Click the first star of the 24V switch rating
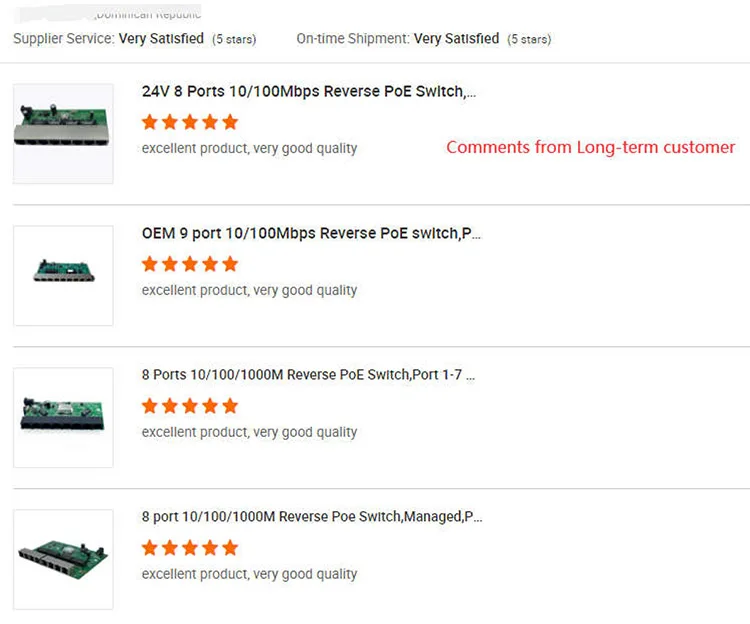The image size is (750, 624). pyautogui.click(x=150, y=122)
